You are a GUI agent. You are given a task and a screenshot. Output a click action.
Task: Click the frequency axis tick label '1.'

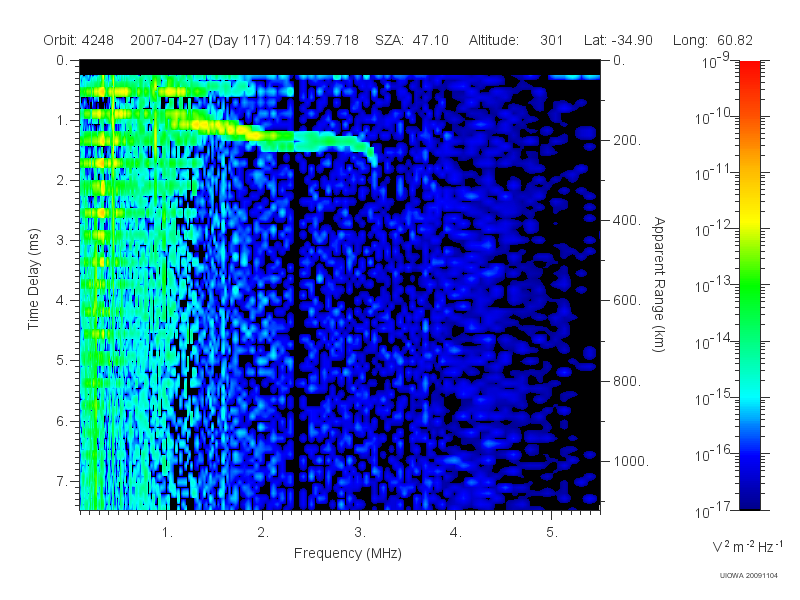coord(167,533)
